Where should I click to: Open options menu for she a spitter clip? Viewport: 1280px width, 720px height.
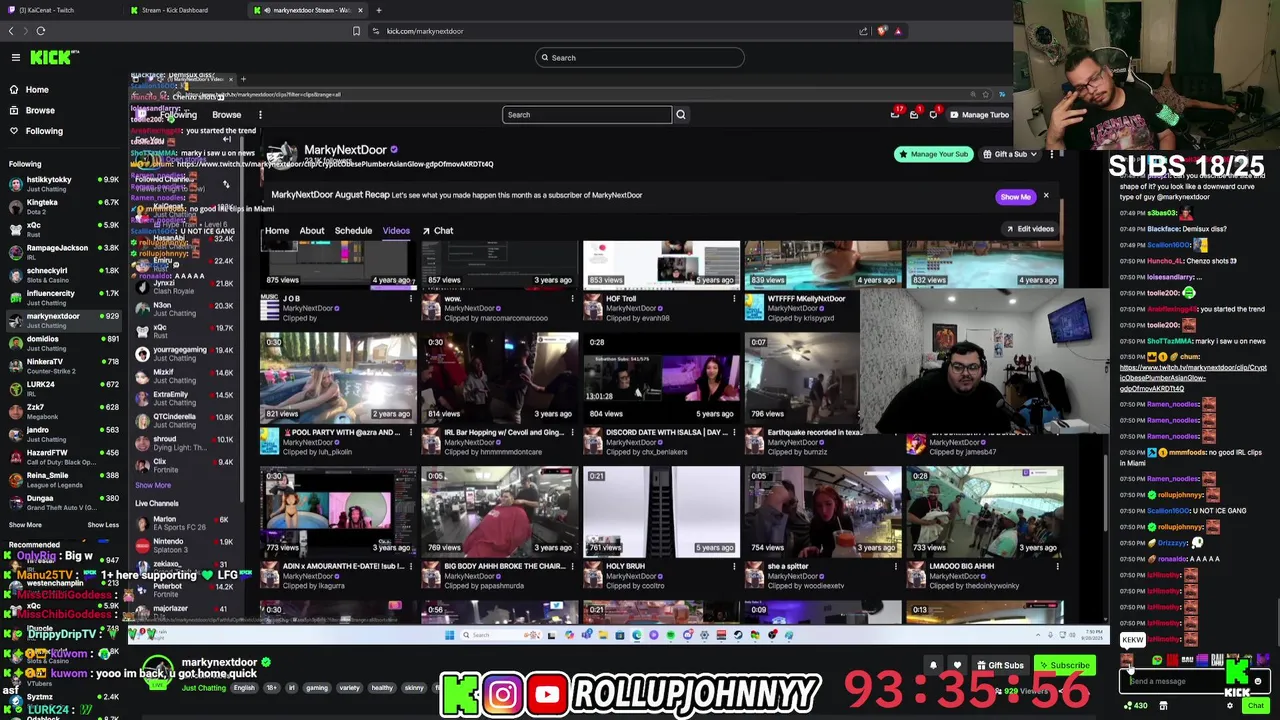[896, 567]
